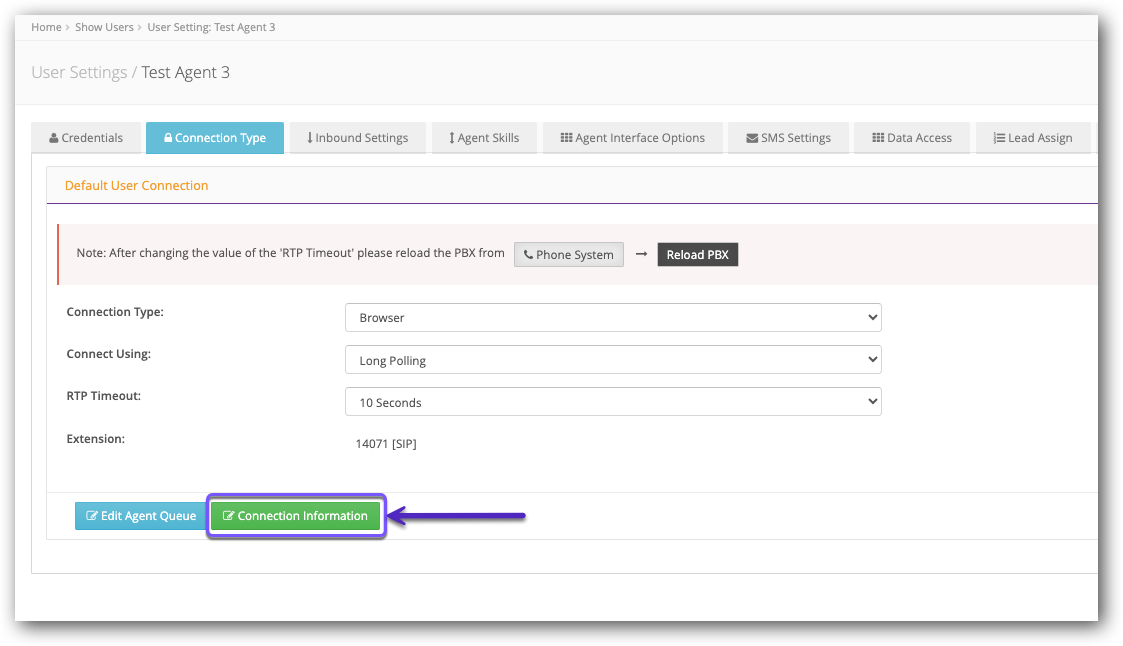Navigate to Home breadcrumb link
Viewport: 1123px width, 646px height.
46,27
